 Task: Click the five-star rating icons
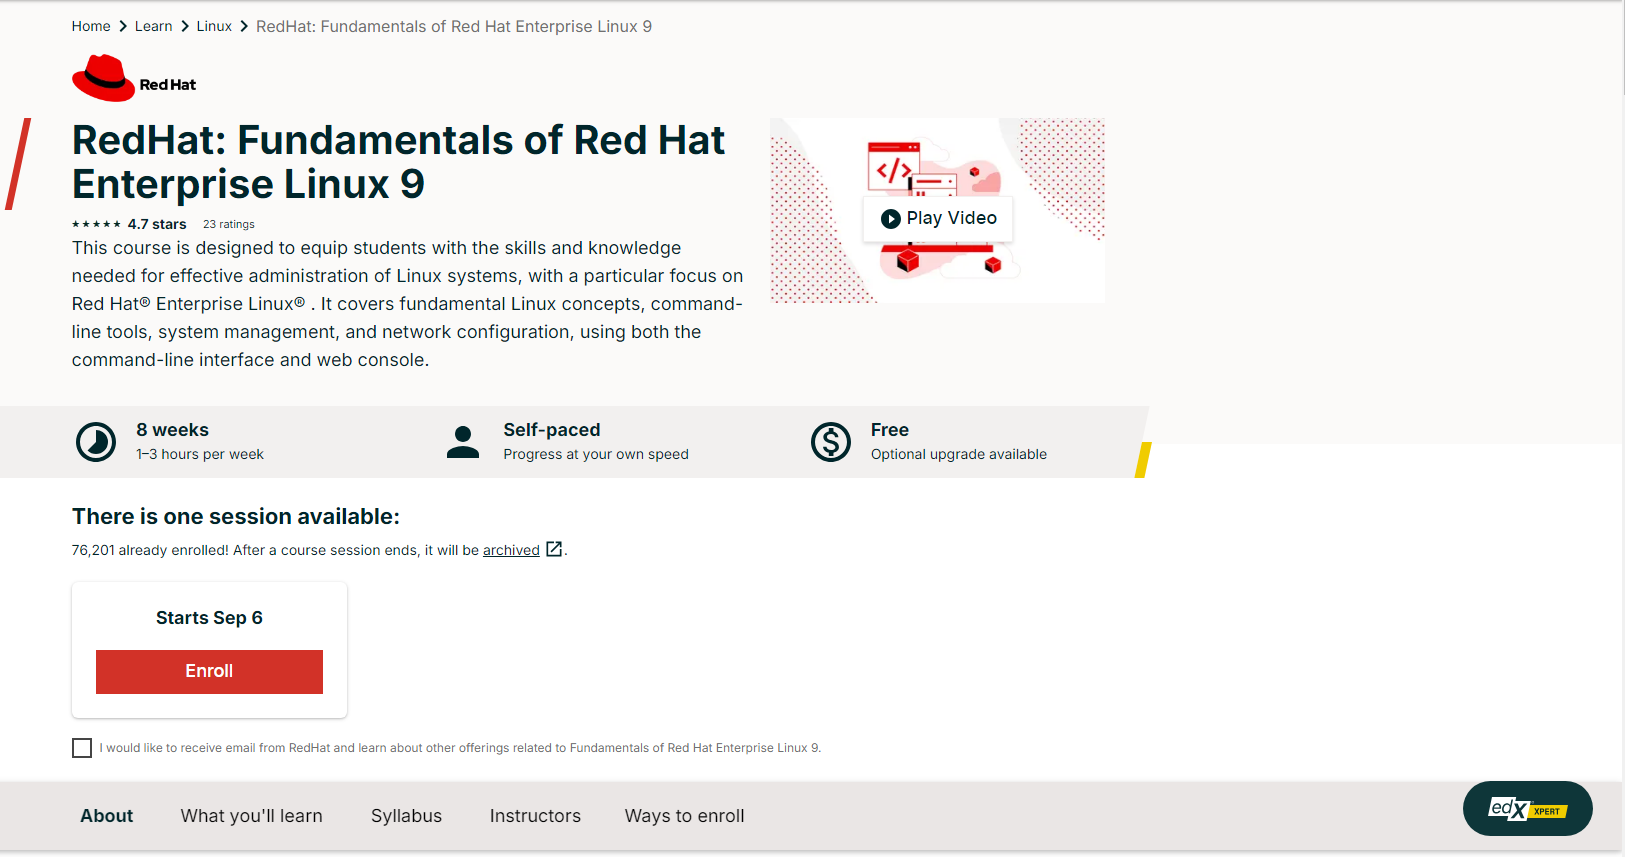96,225
